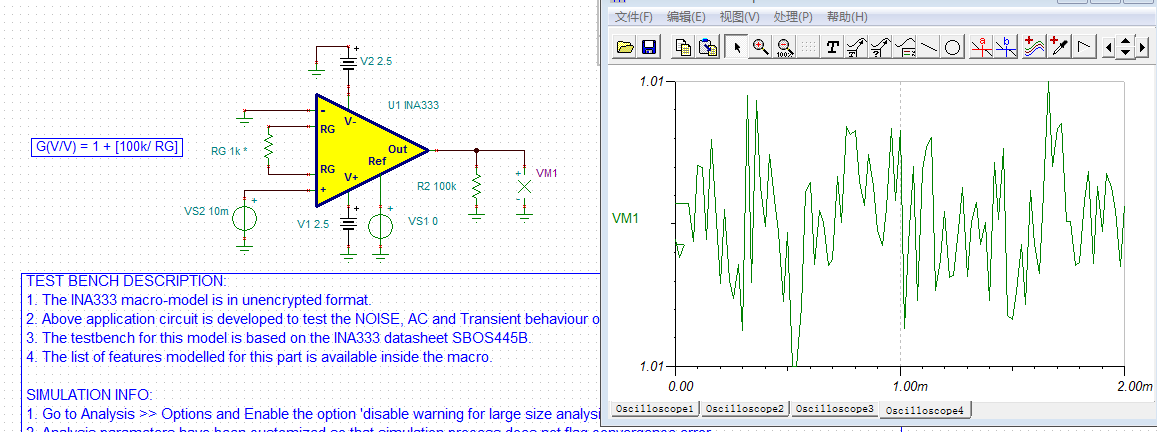1157x432 pixels.
Task: Switch to the Oscilloscope3 tab
Action: (835, 408)
